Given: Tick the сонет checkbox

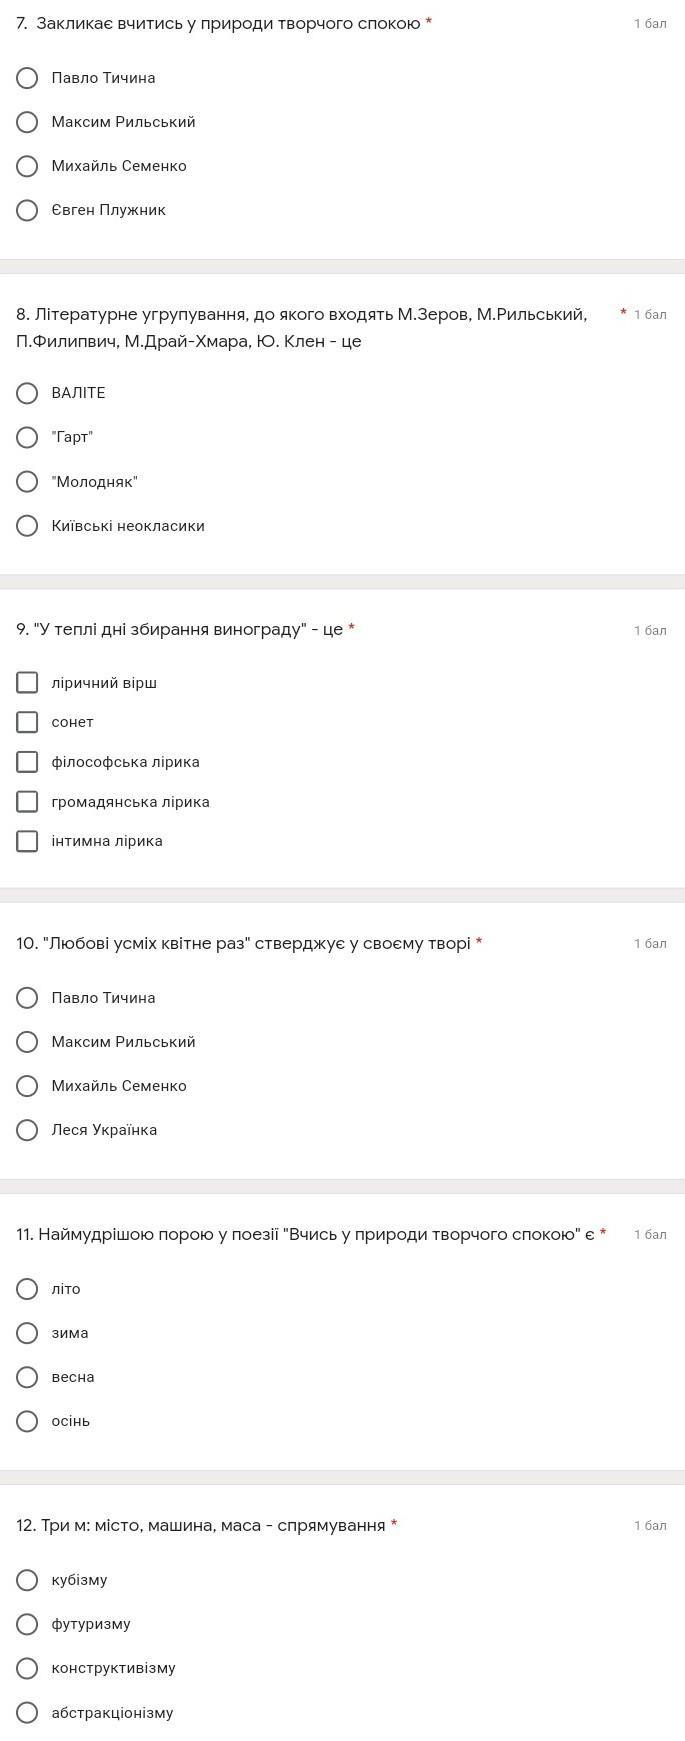Looking at the screenshot, I should pos(27,722).
